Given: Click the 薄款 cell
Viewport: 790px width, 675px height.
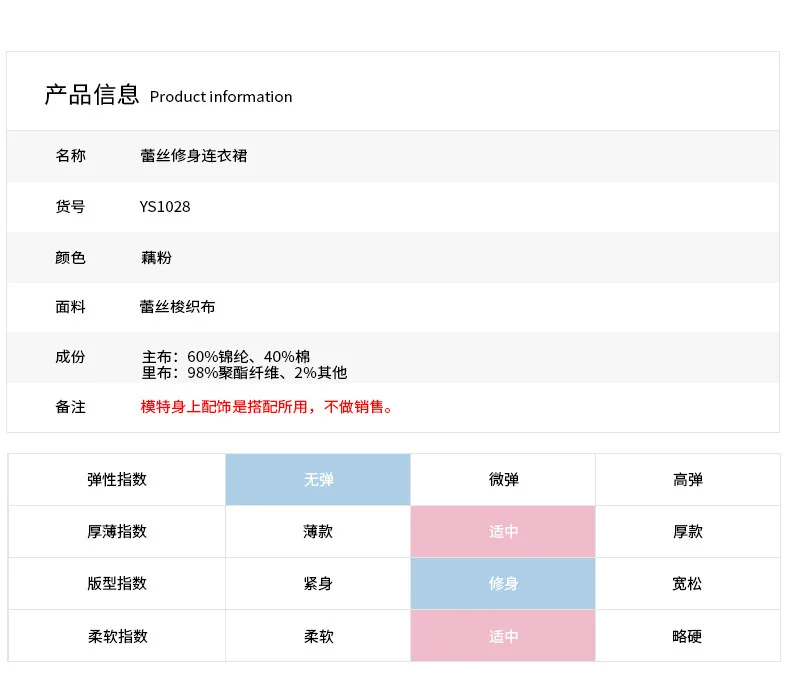Looking at the screenshot, I should tap(318, 531).
